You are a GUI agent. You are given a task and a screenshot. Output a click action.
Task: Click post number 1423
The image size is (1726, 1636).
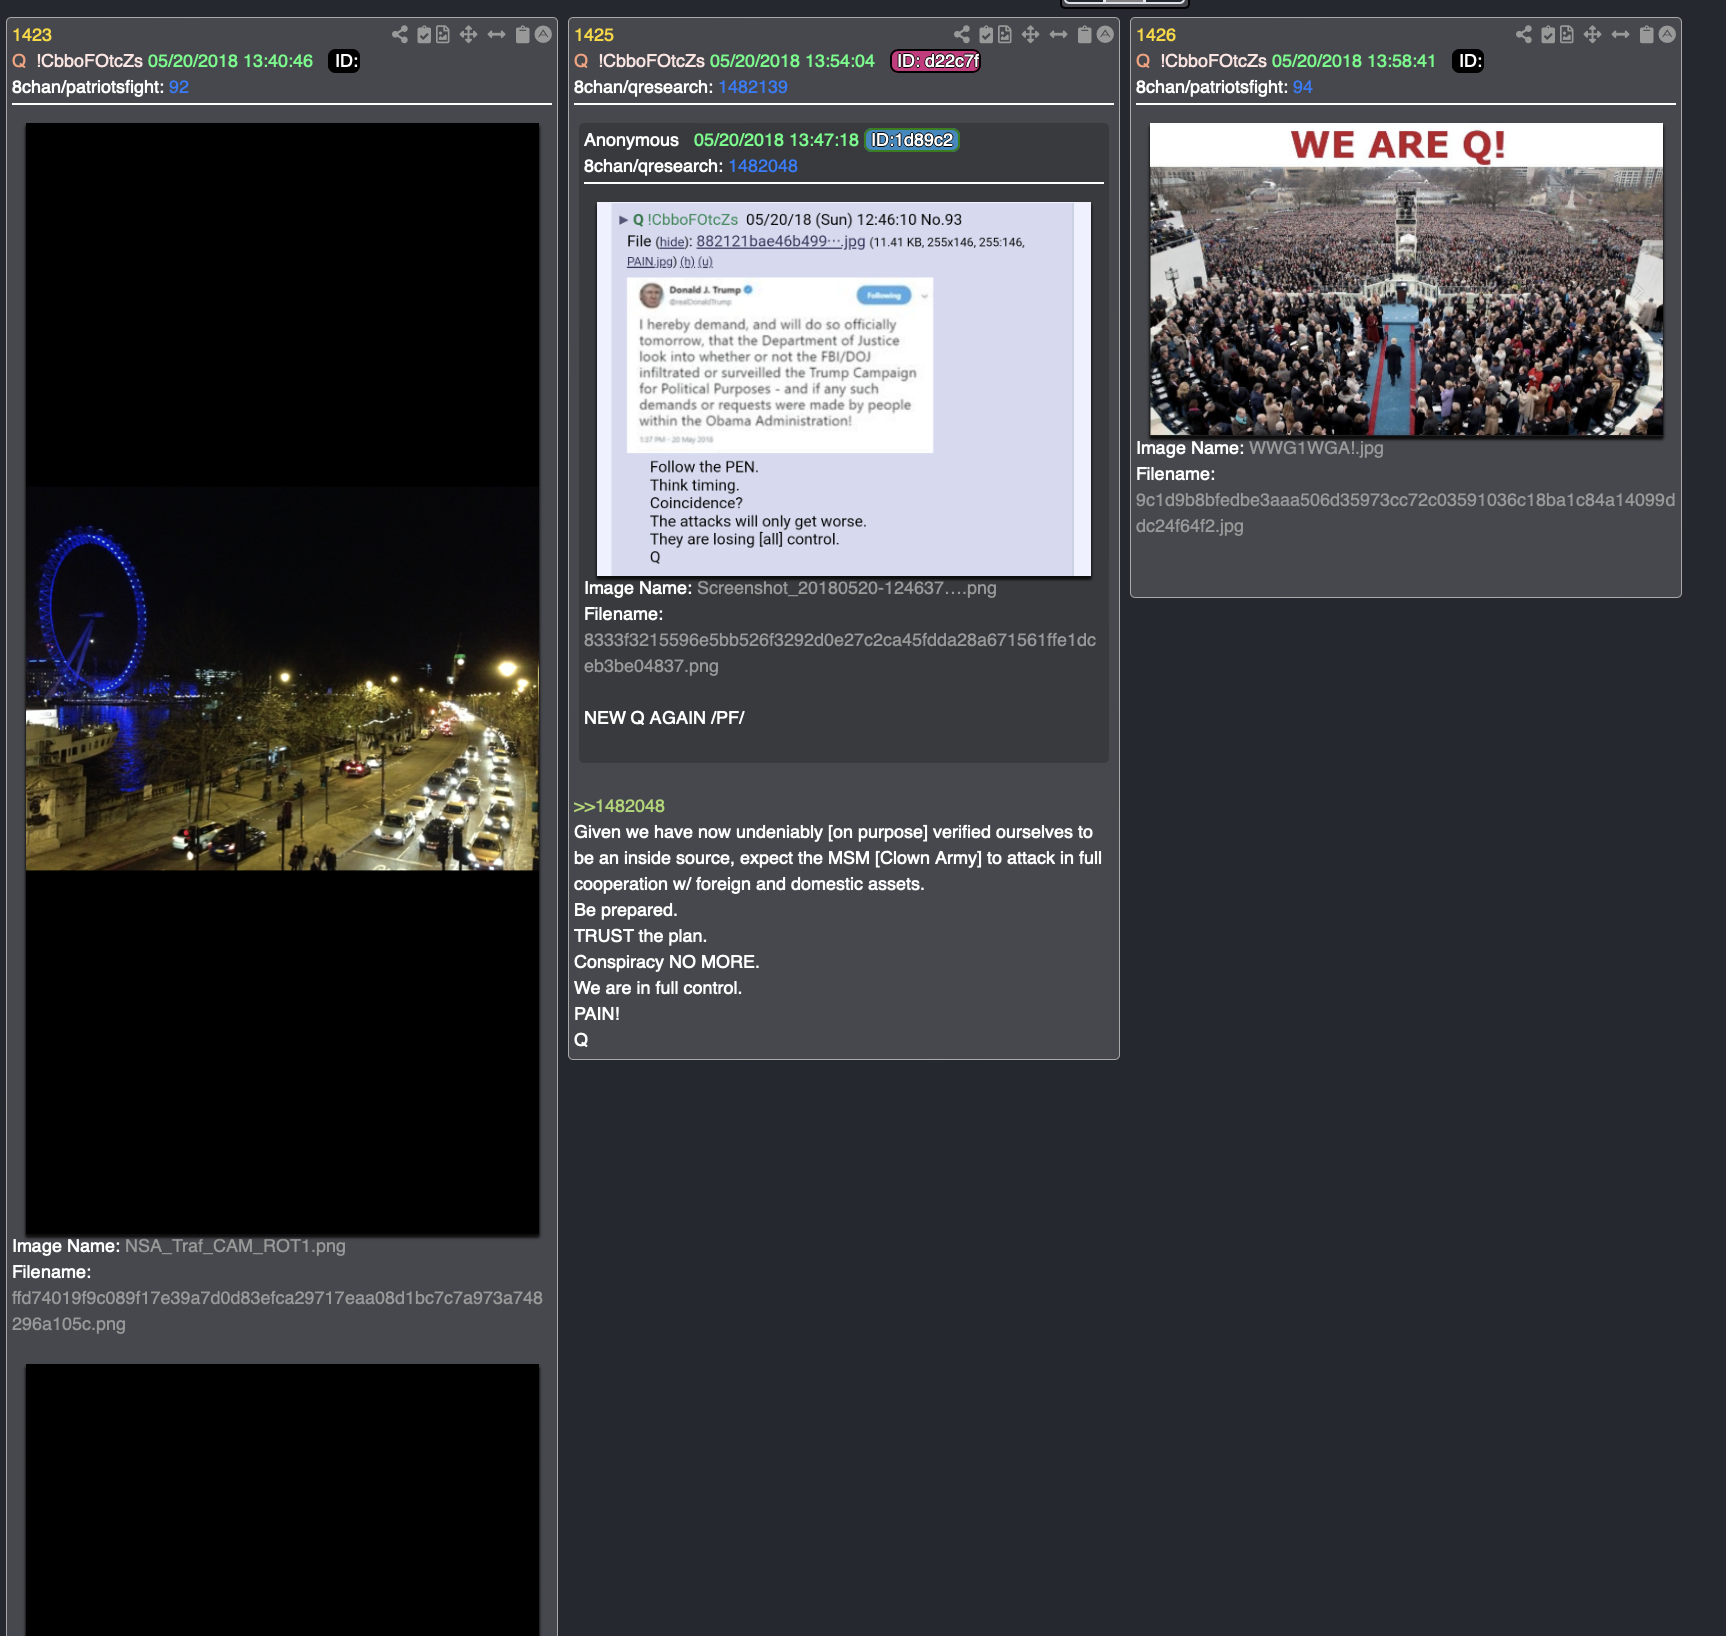[x=32, y=35]
